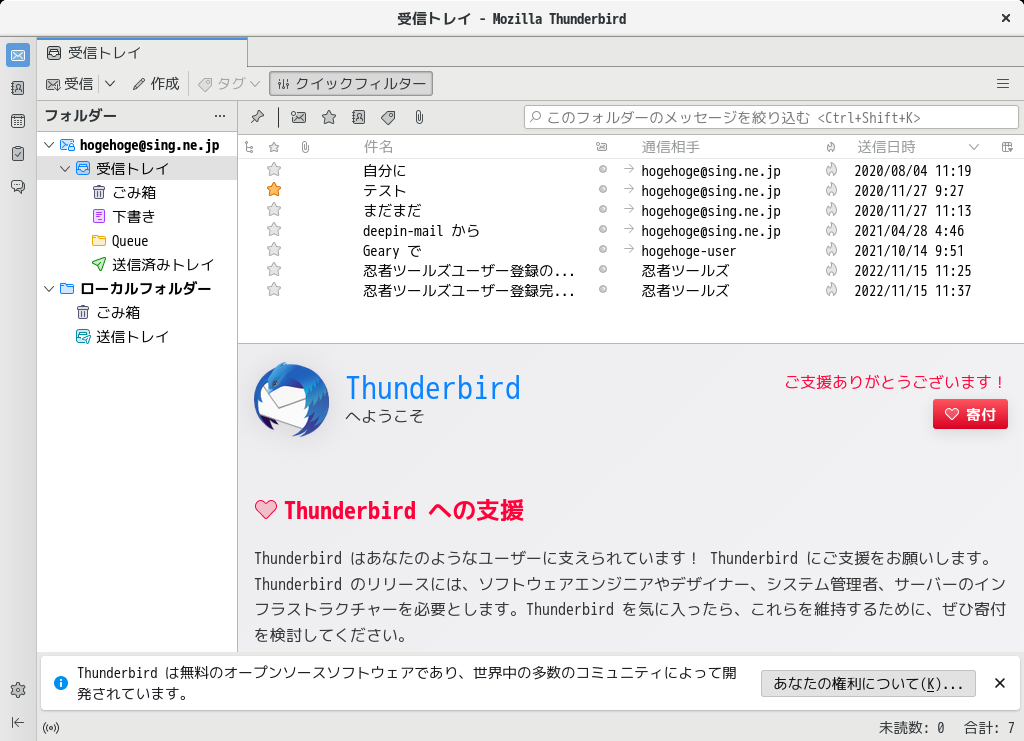Toggle the Quick Filter bar button
Viewport: 1024px width, 741px height.
pyautogui.click(x=351, y=84)
